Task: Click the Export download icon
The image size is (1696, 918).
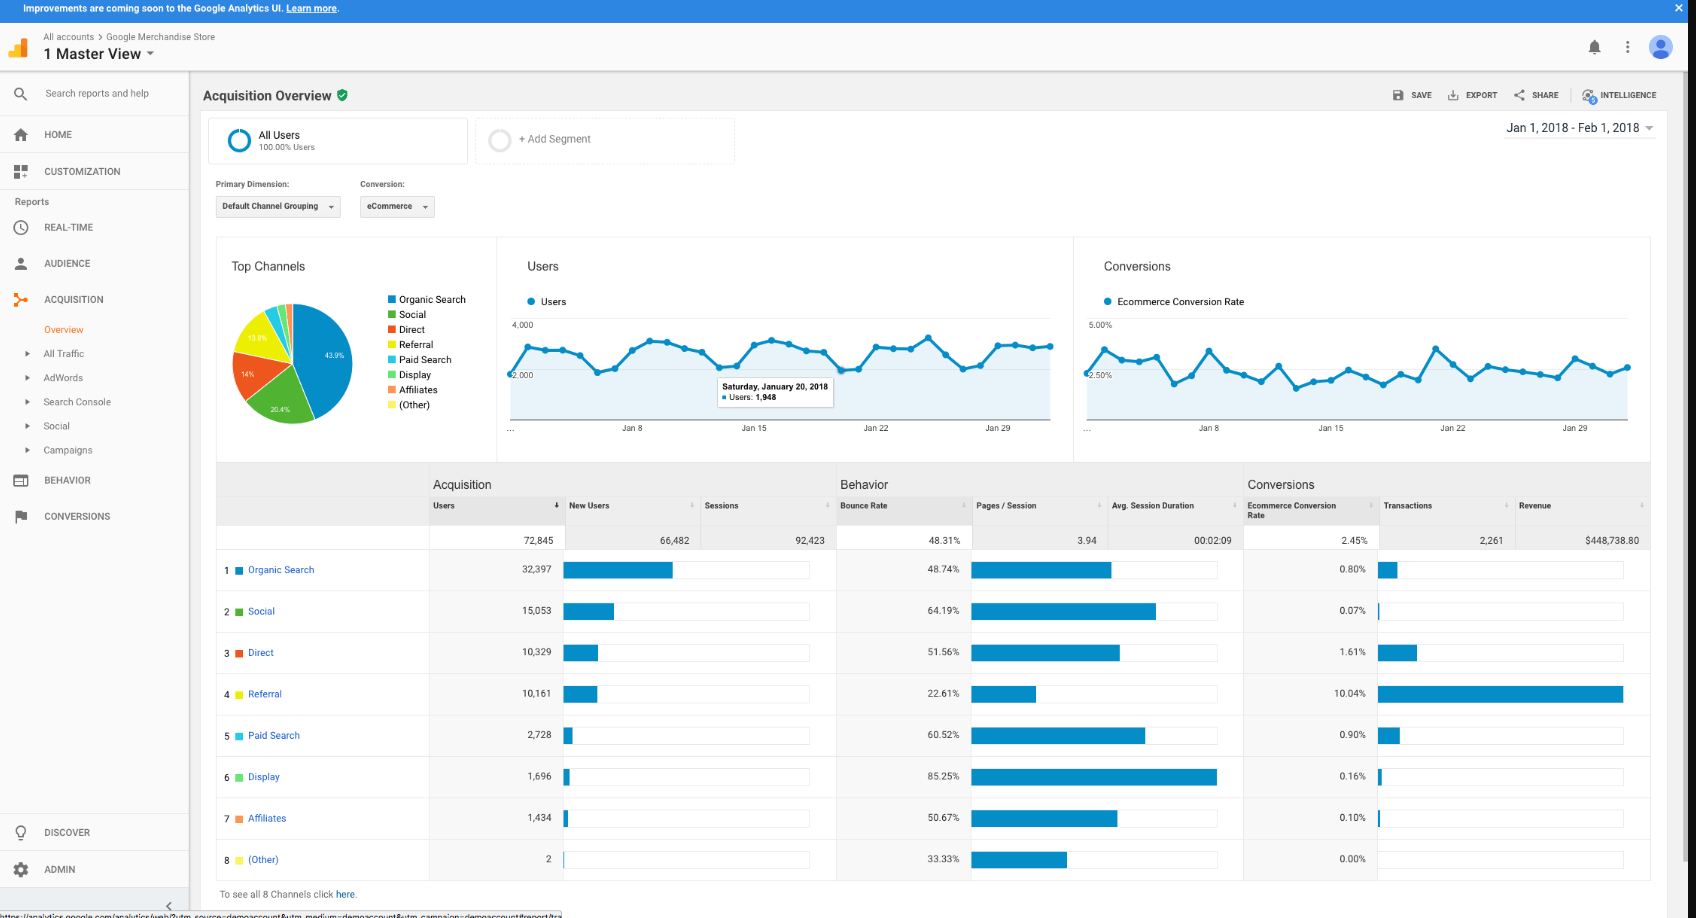Action: tap(1453, 95)
